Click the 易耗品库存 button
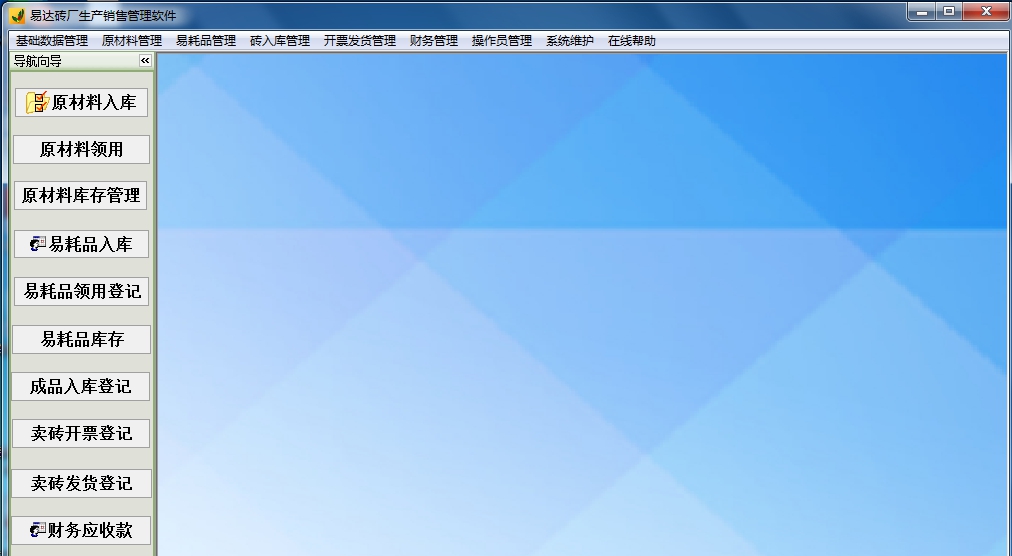The image size is (1012, 556). click(81, 339)
